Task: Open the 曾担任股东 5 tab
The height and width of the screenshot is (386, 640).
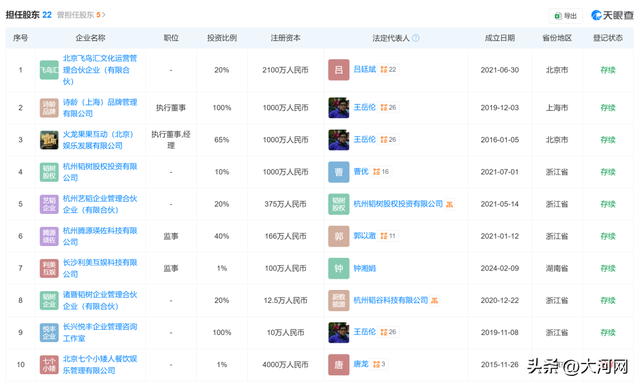Action: point(81,15)
